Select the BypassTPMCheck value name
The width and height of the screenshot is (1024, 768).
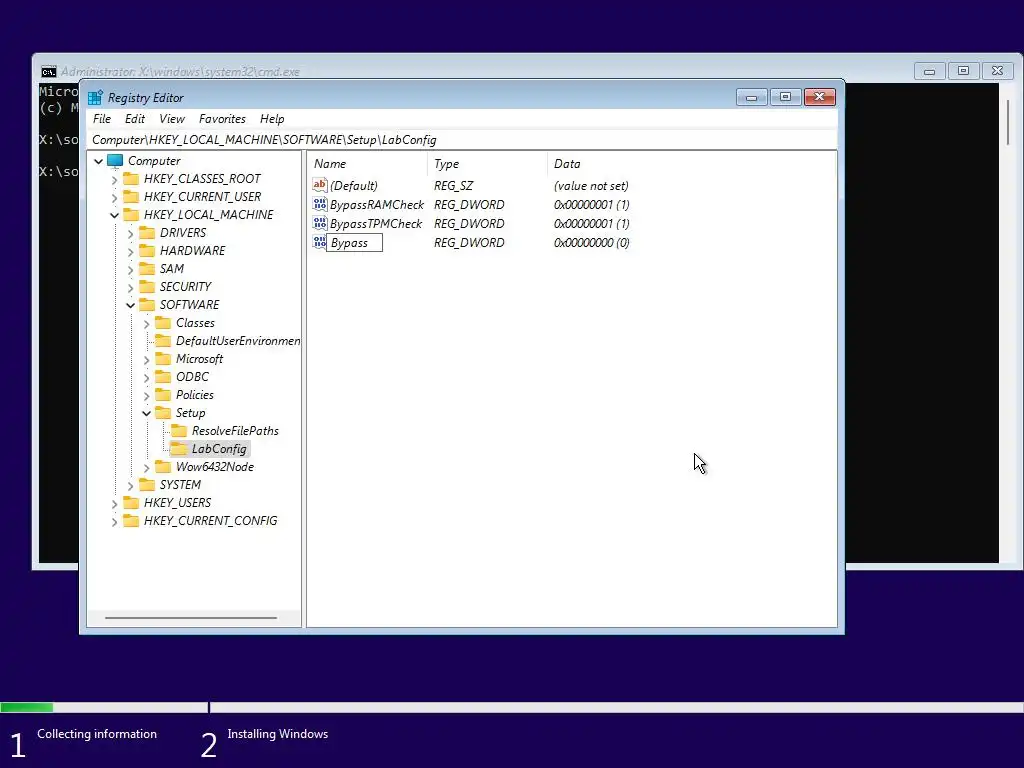[376, 223]
